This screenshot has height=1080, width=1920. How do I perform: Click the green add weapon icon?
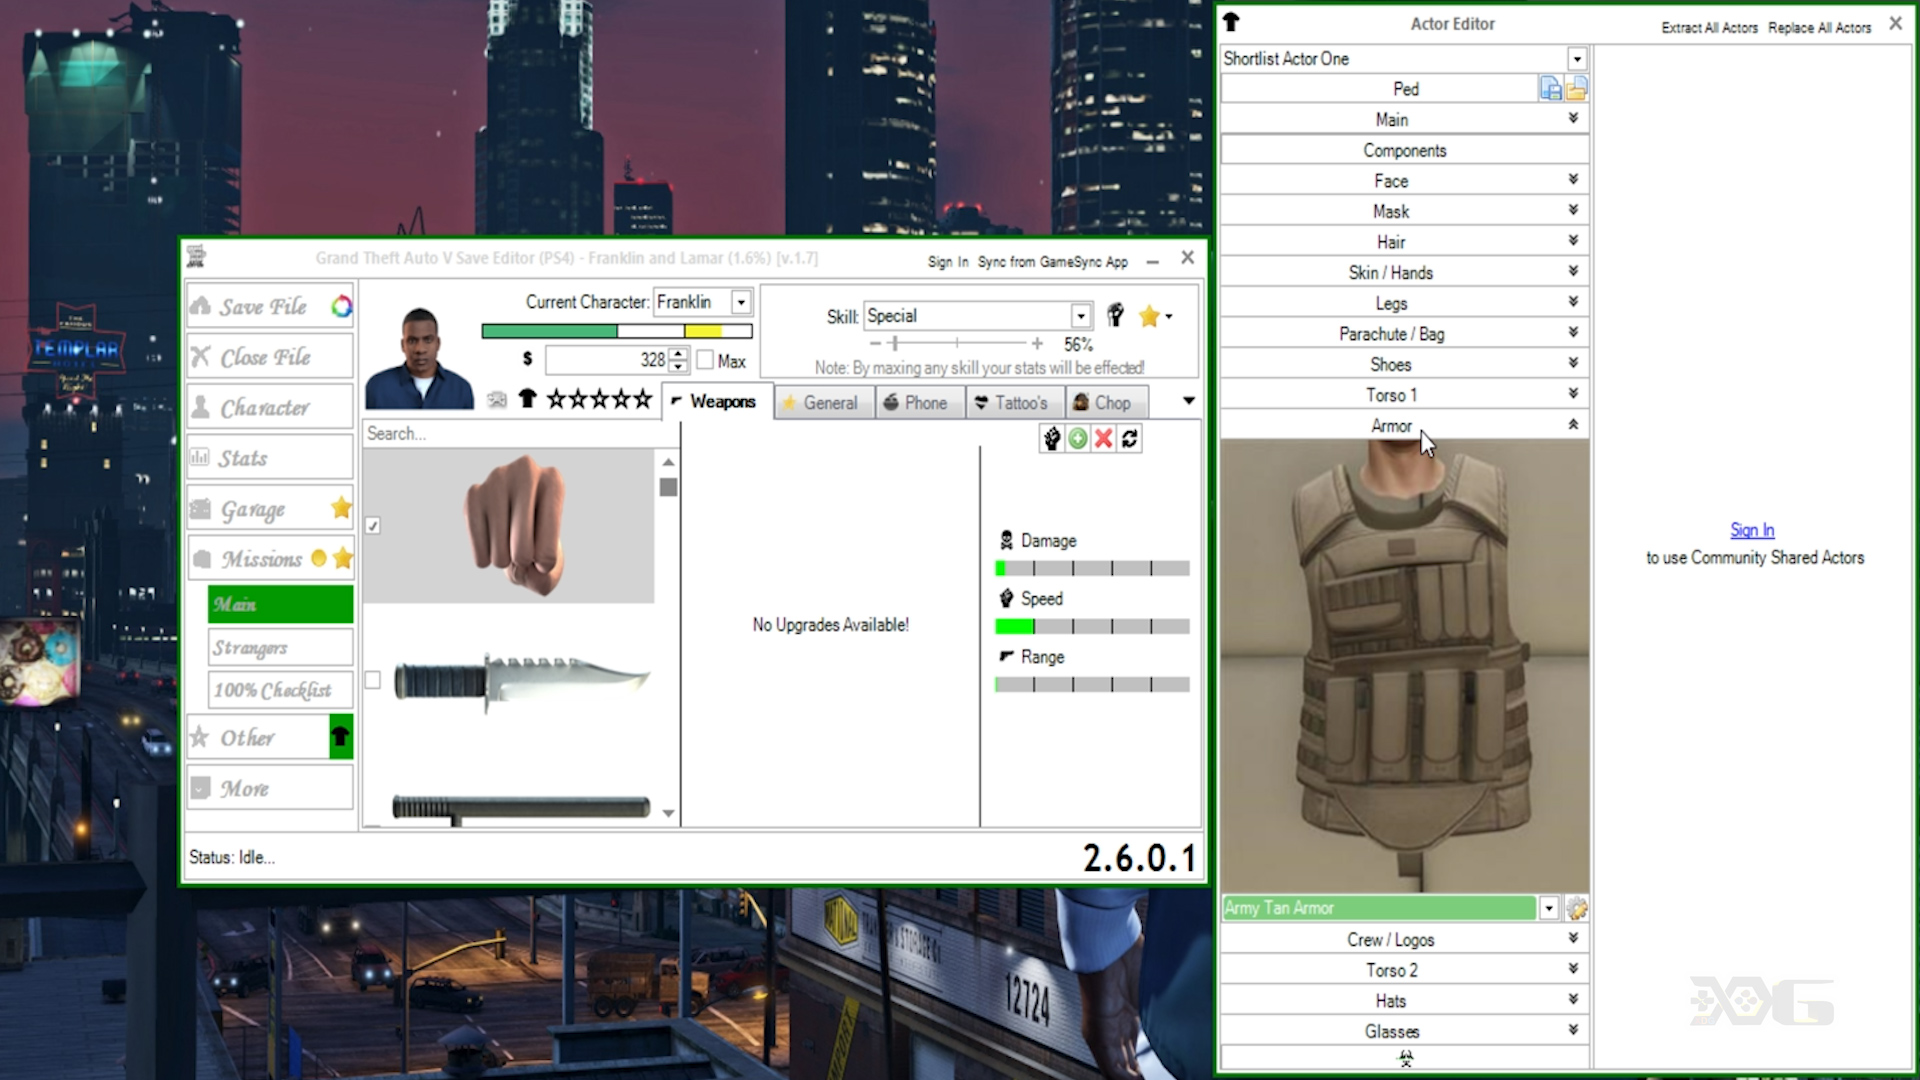click(x=1078, y=438)
